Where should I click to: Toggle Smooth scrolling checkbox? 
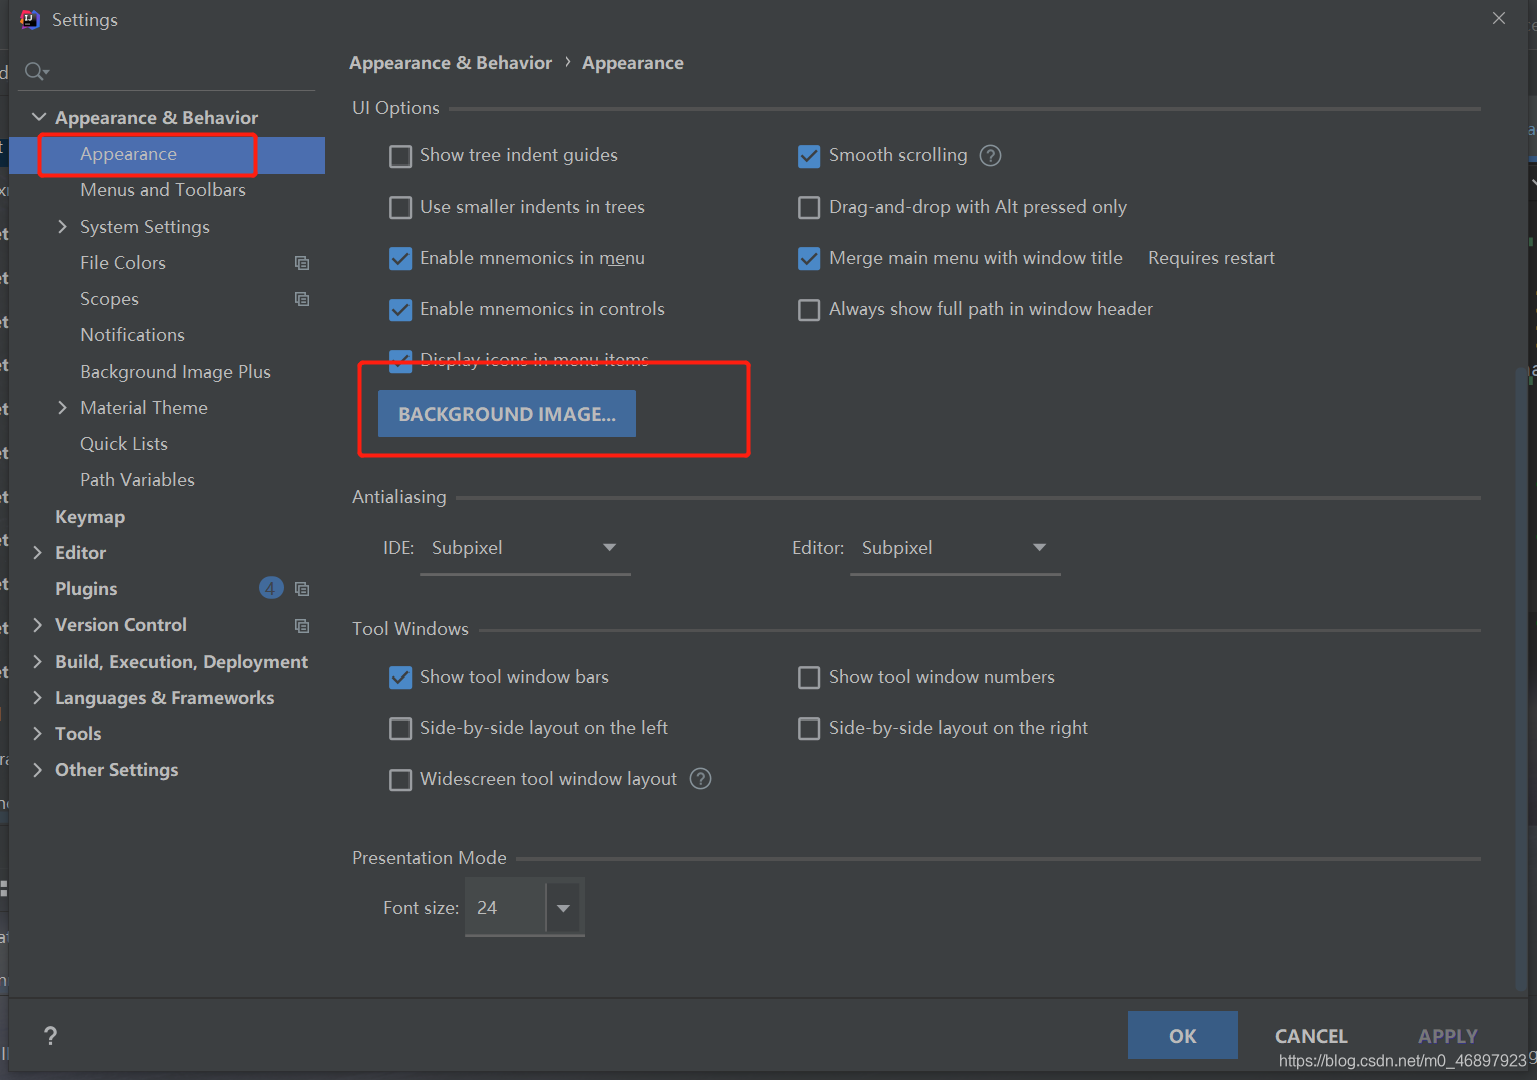pyautogui.click(x=809, y=156)
